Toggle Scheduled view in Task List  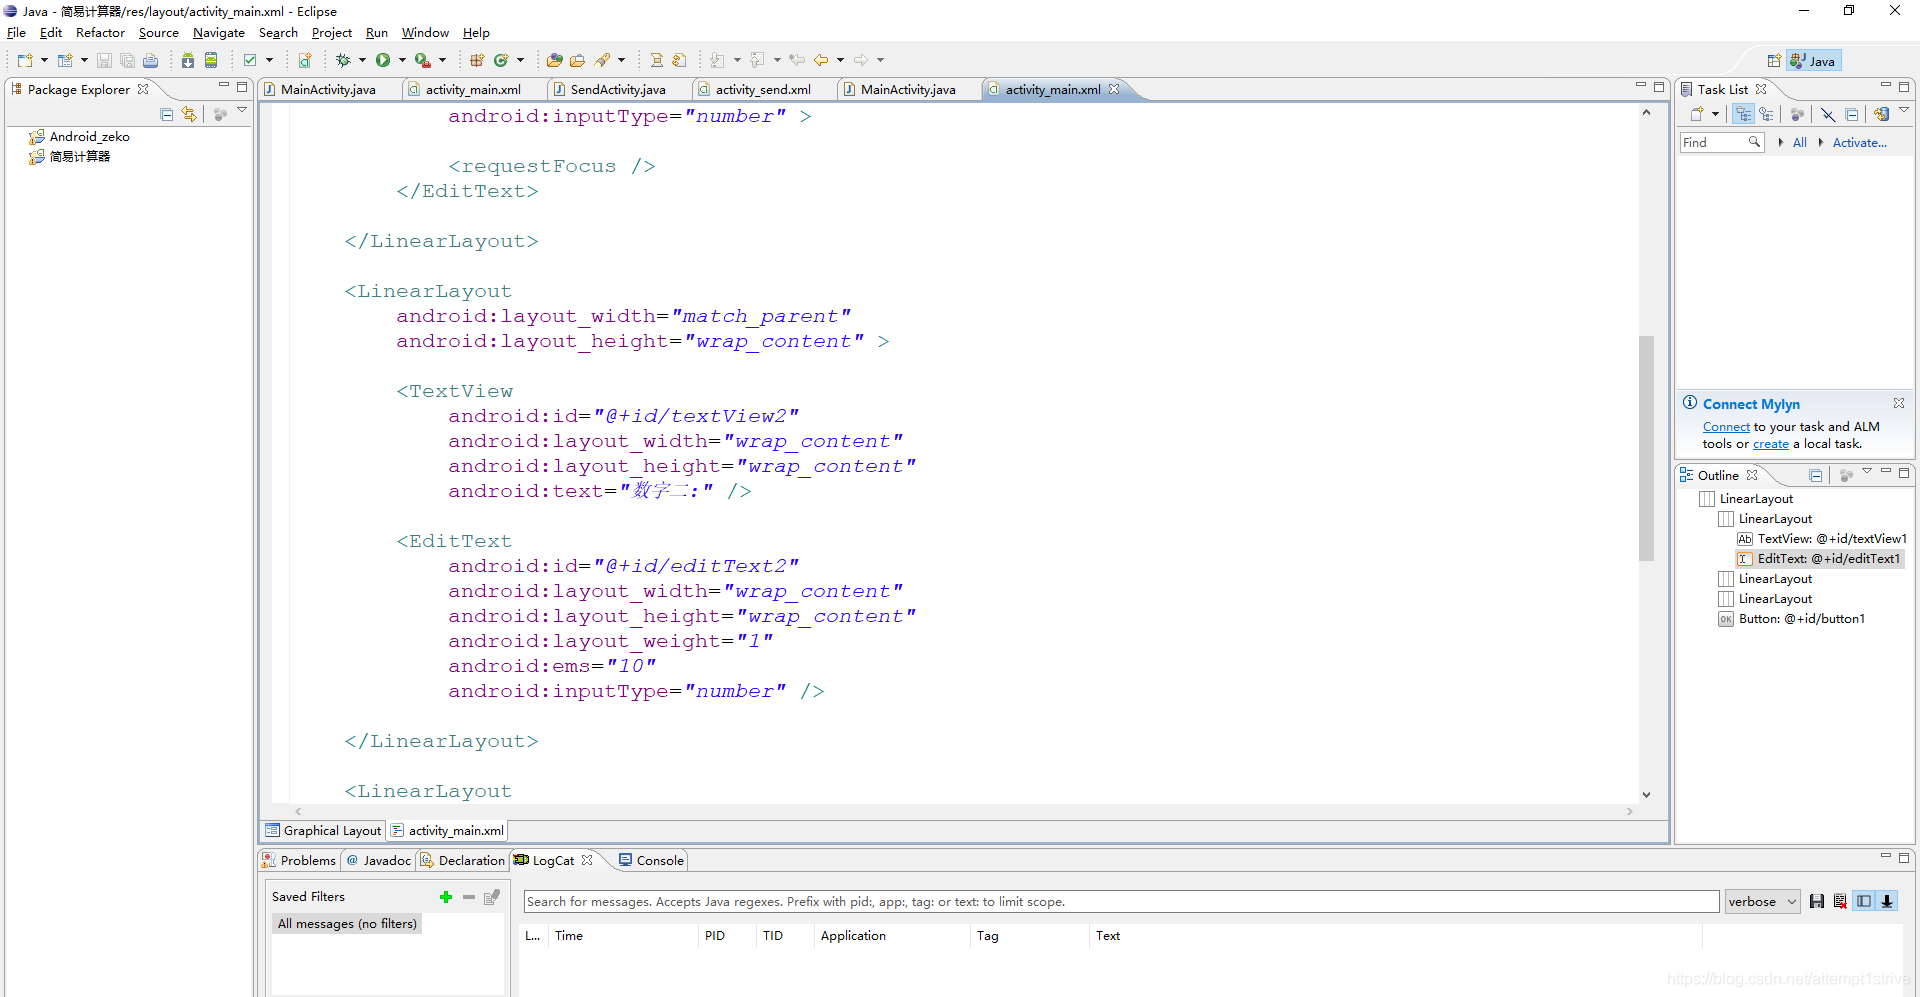coord(1766,114)
